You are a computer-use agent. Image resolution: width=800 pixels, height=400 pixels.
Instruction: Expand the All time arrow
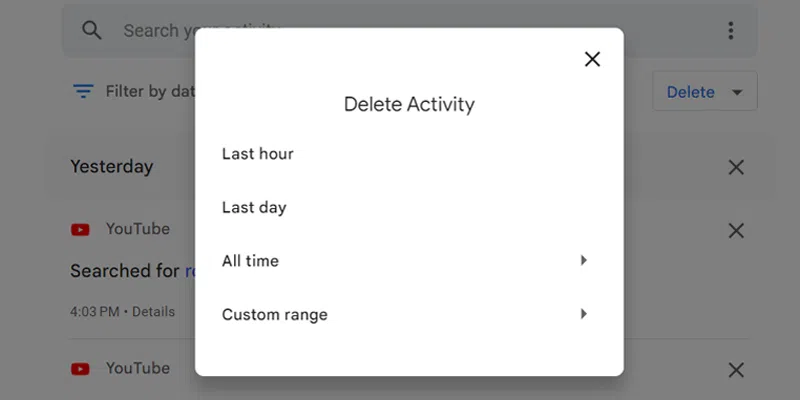(x=583, y=261)
